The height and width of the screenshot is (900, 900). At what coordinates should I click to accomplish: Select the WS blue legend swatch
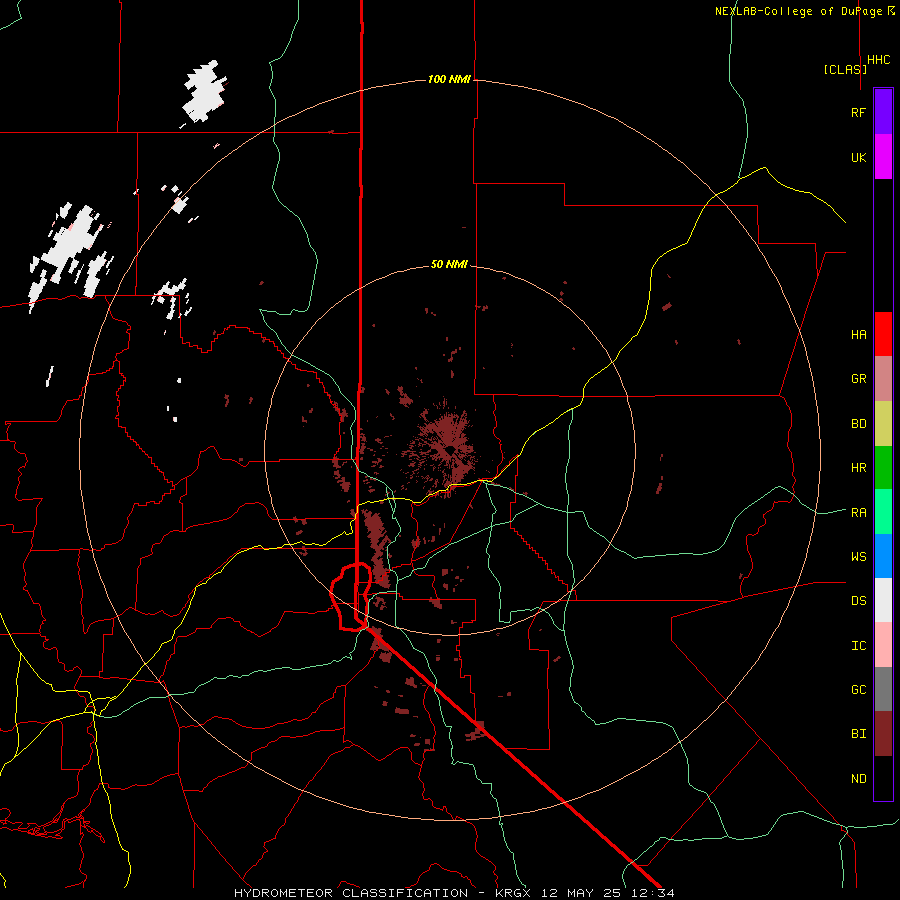883,556
